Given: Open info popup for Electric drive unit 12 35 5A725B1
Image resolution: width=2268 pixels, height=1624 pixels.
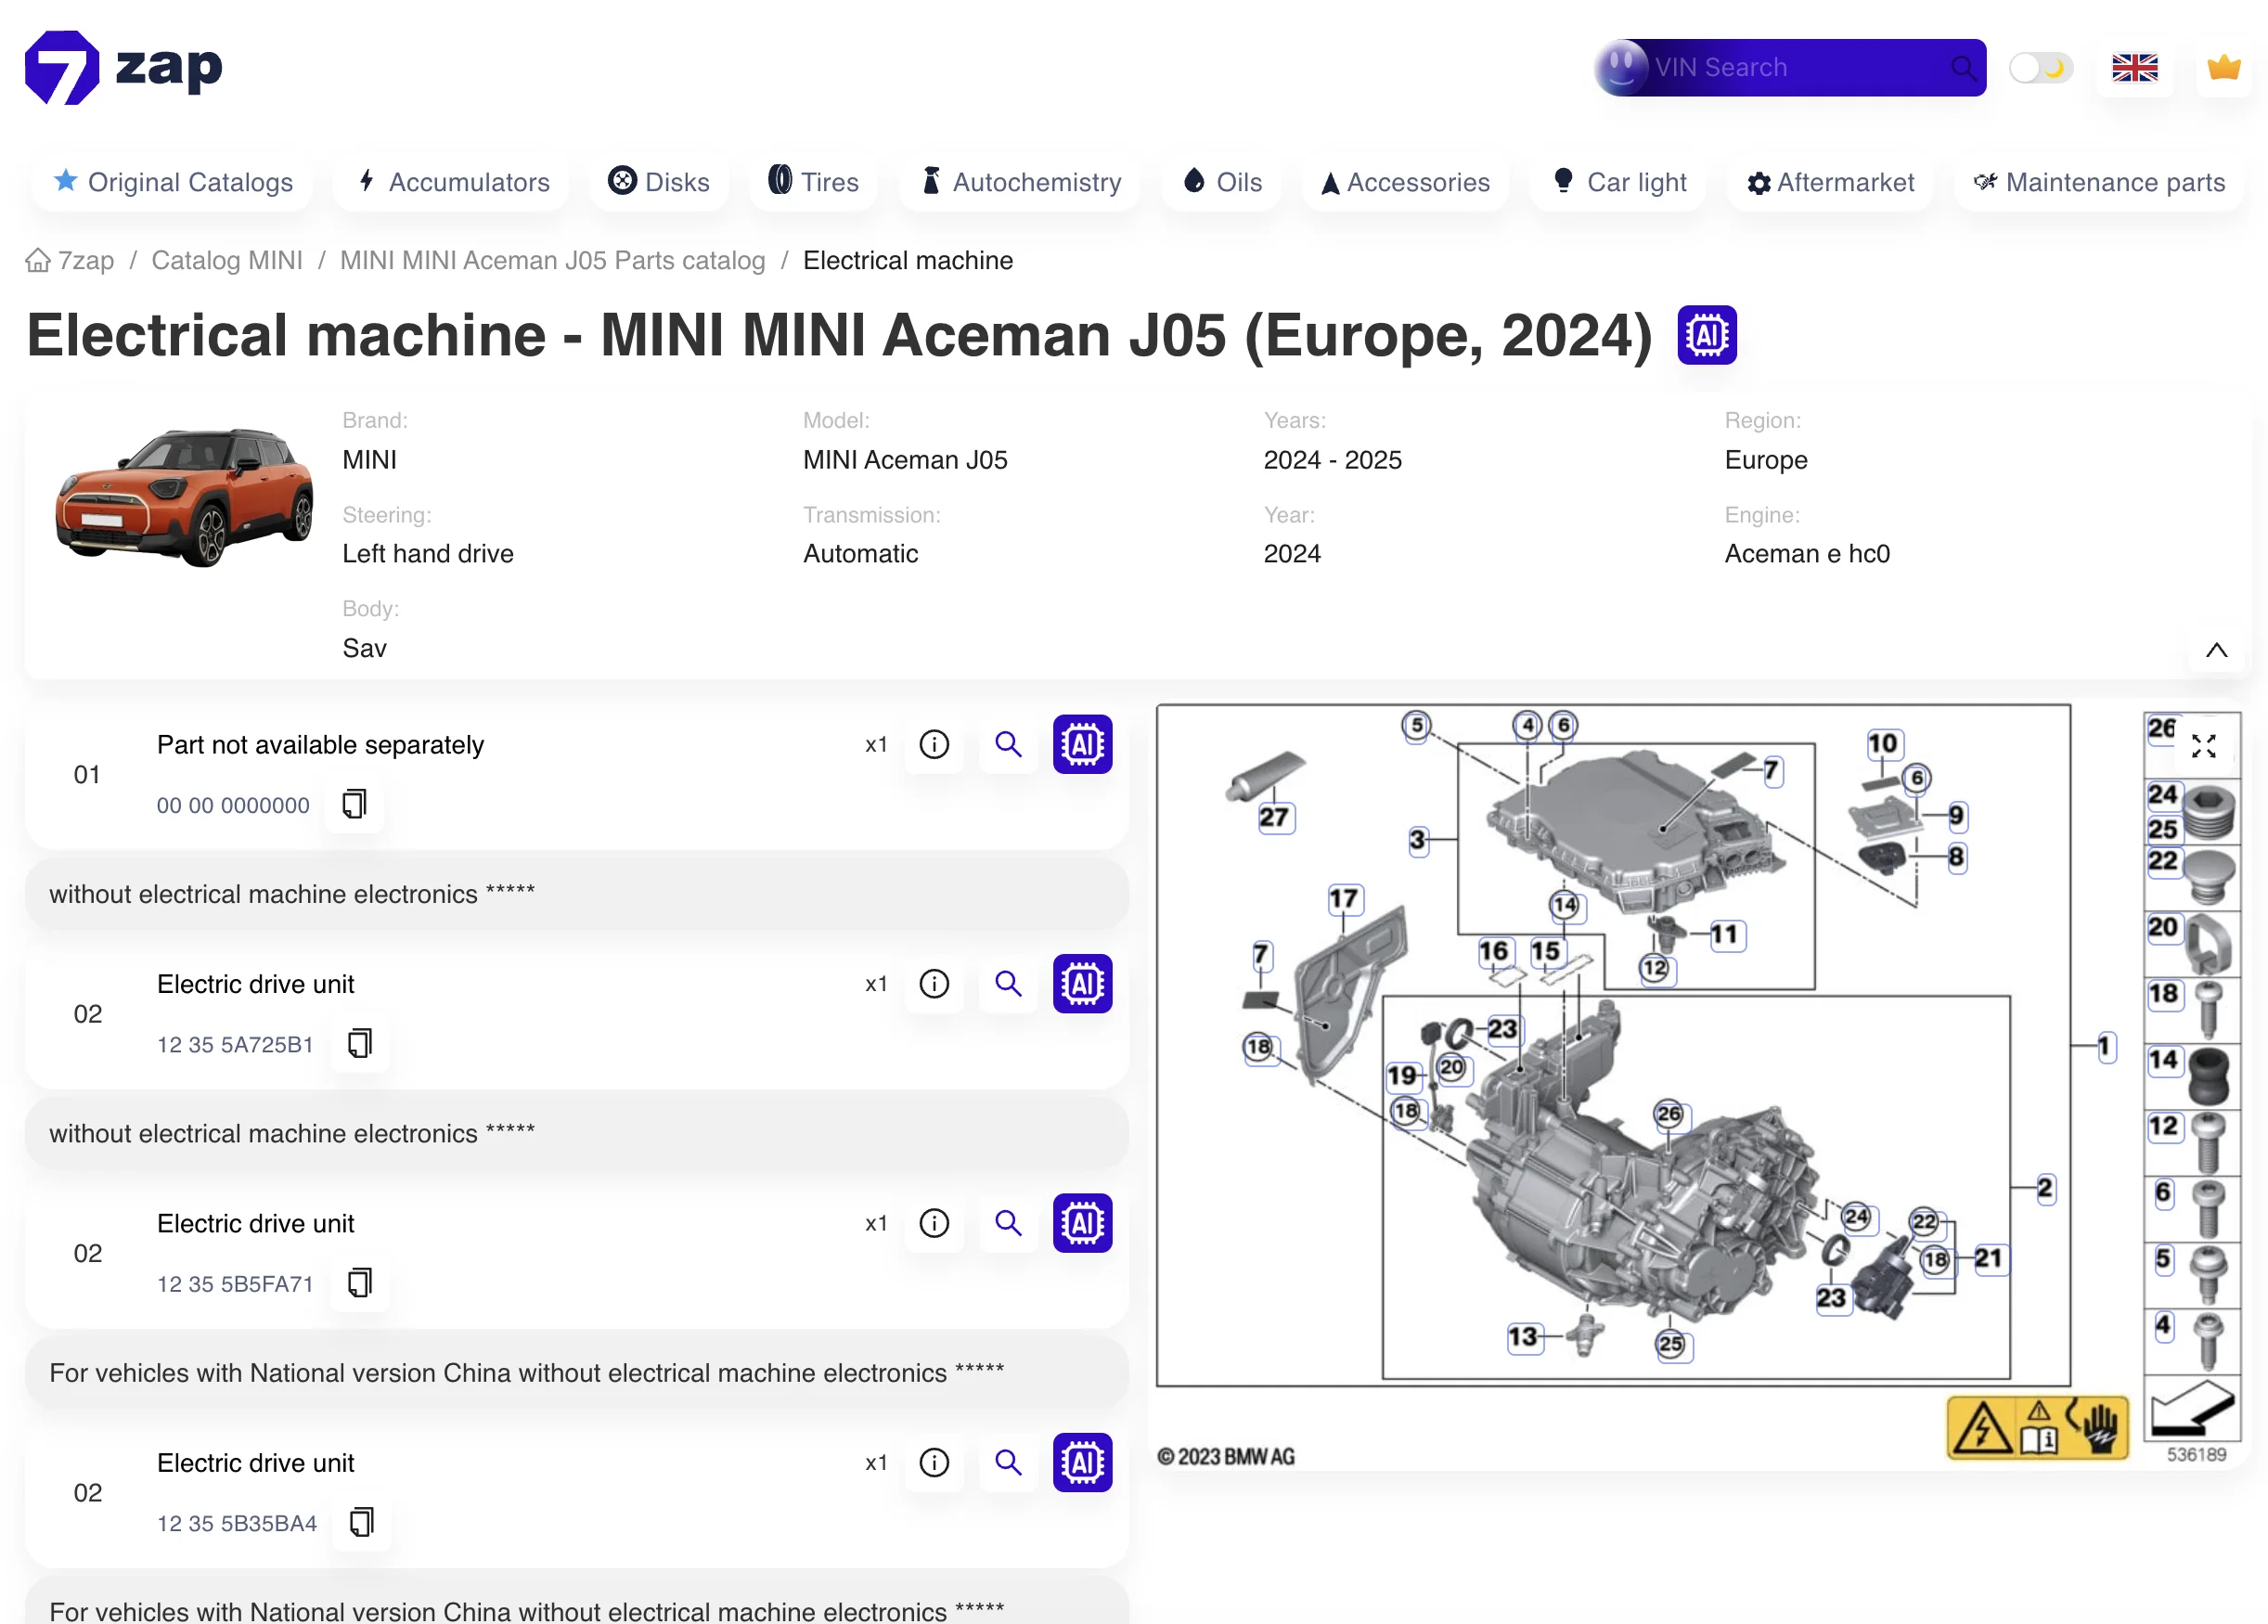Looking at the screenshot, I should coord(933,984).
